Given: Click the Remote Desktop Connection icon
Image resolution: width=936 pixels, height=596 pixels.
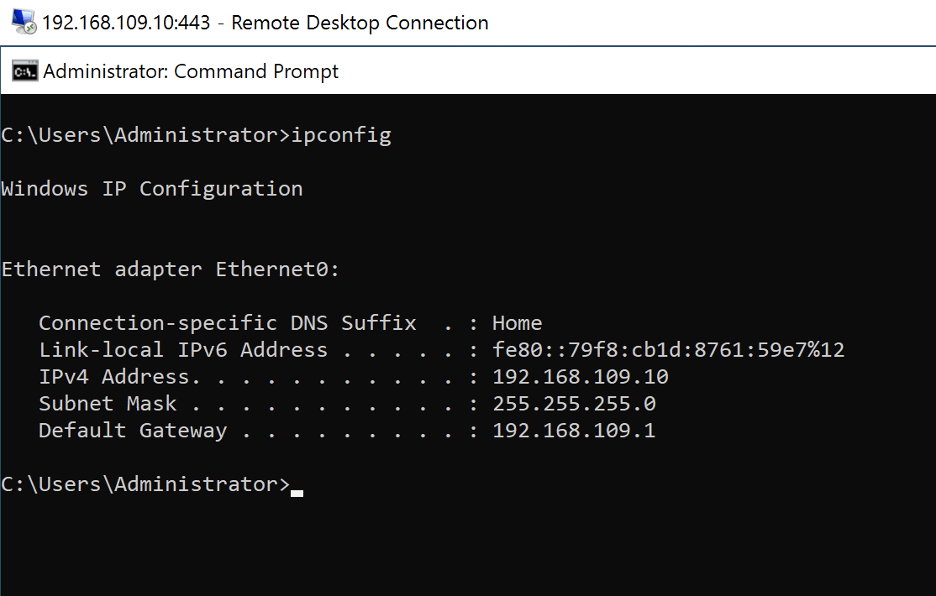Looking at the screenshot, I should (24, 22).
